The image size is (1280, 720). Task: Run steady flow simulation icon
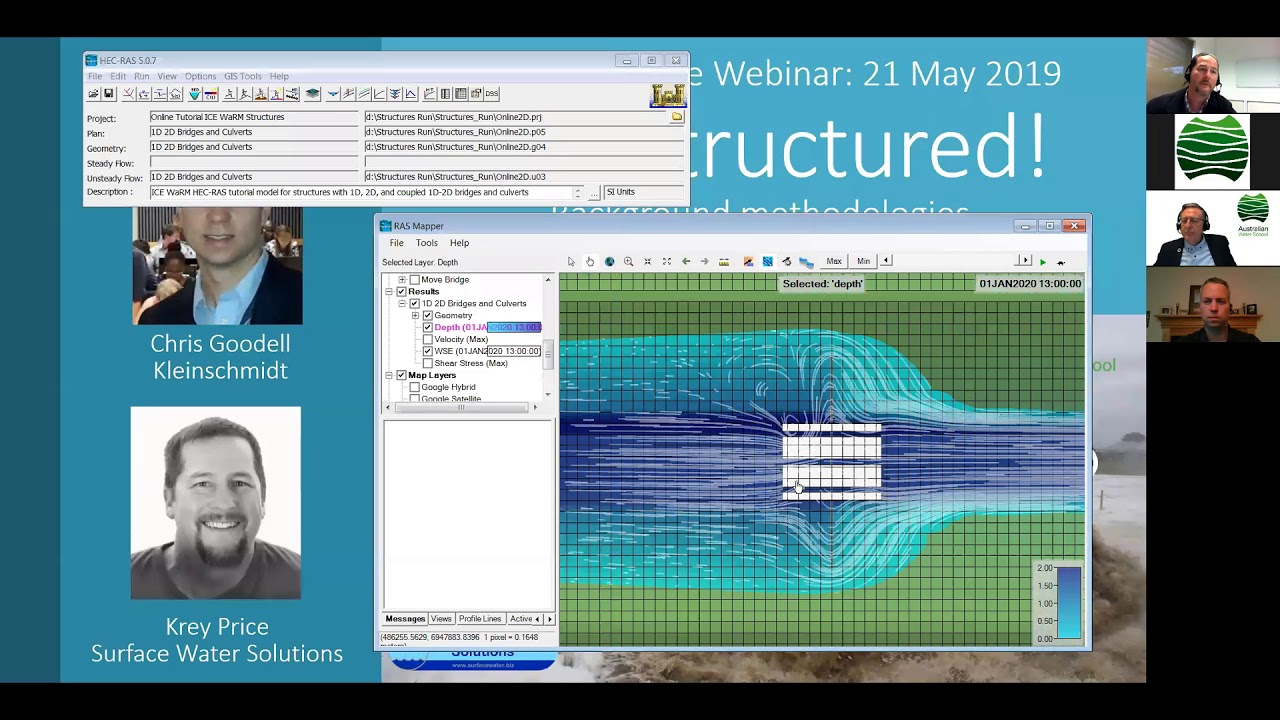click(x=228, y=94)
